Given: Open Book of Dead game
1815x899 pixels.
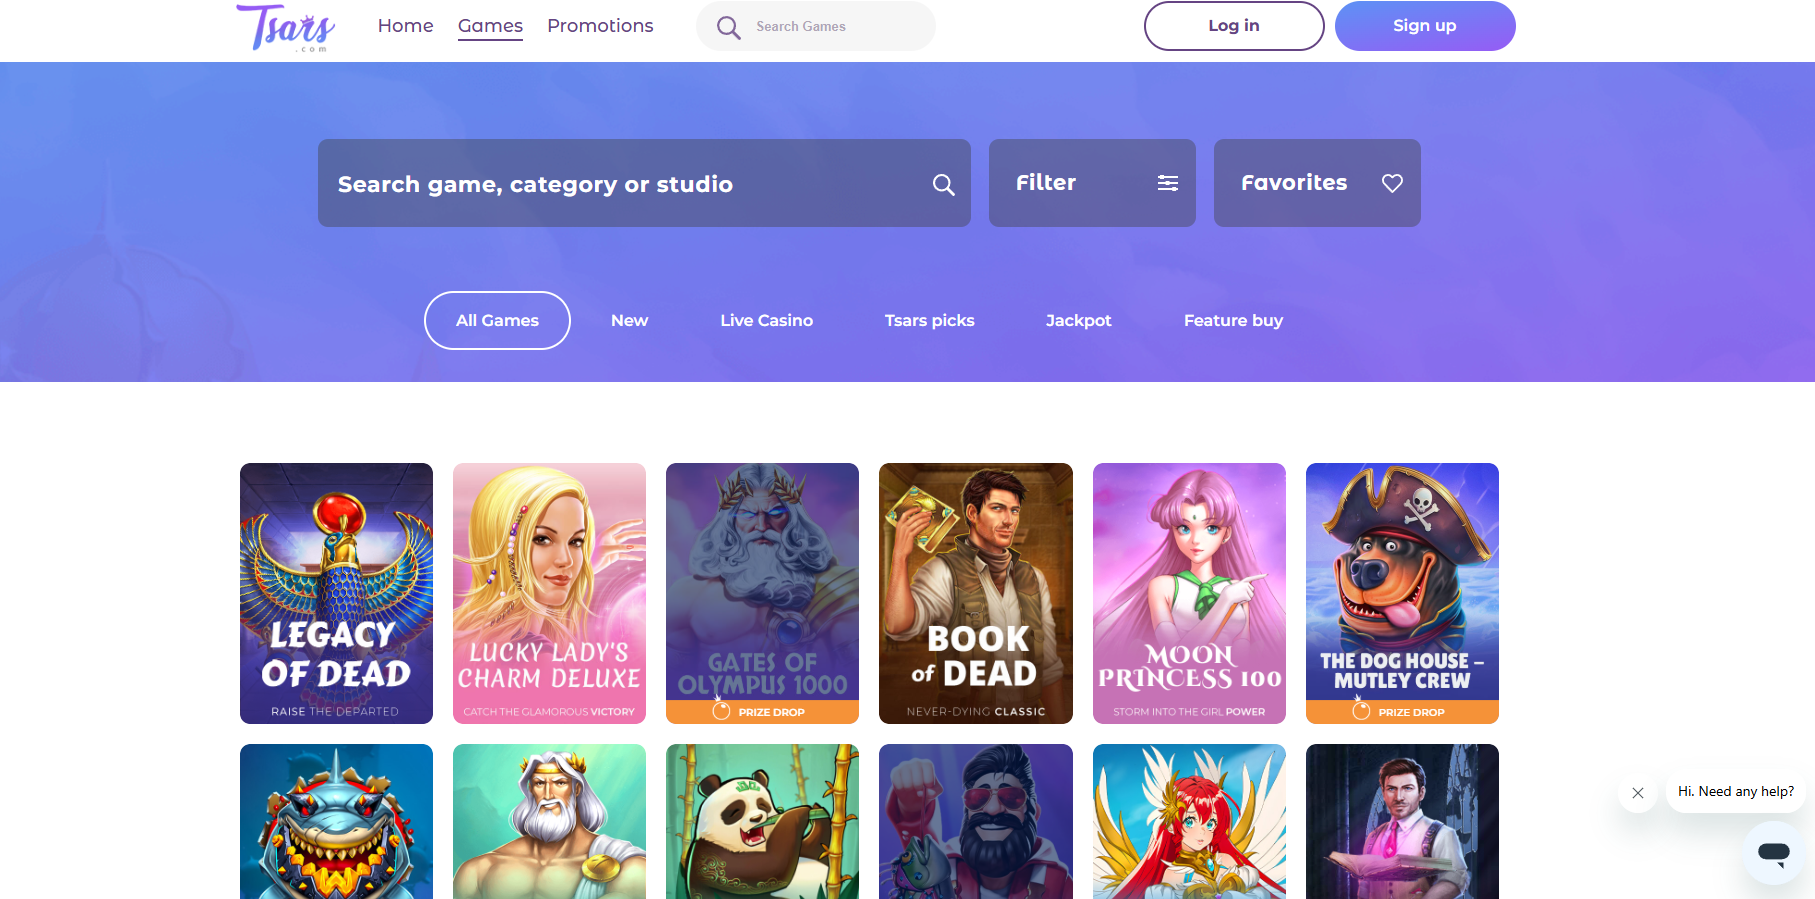Looking at the screenshot, I should (x=976, y=593).
